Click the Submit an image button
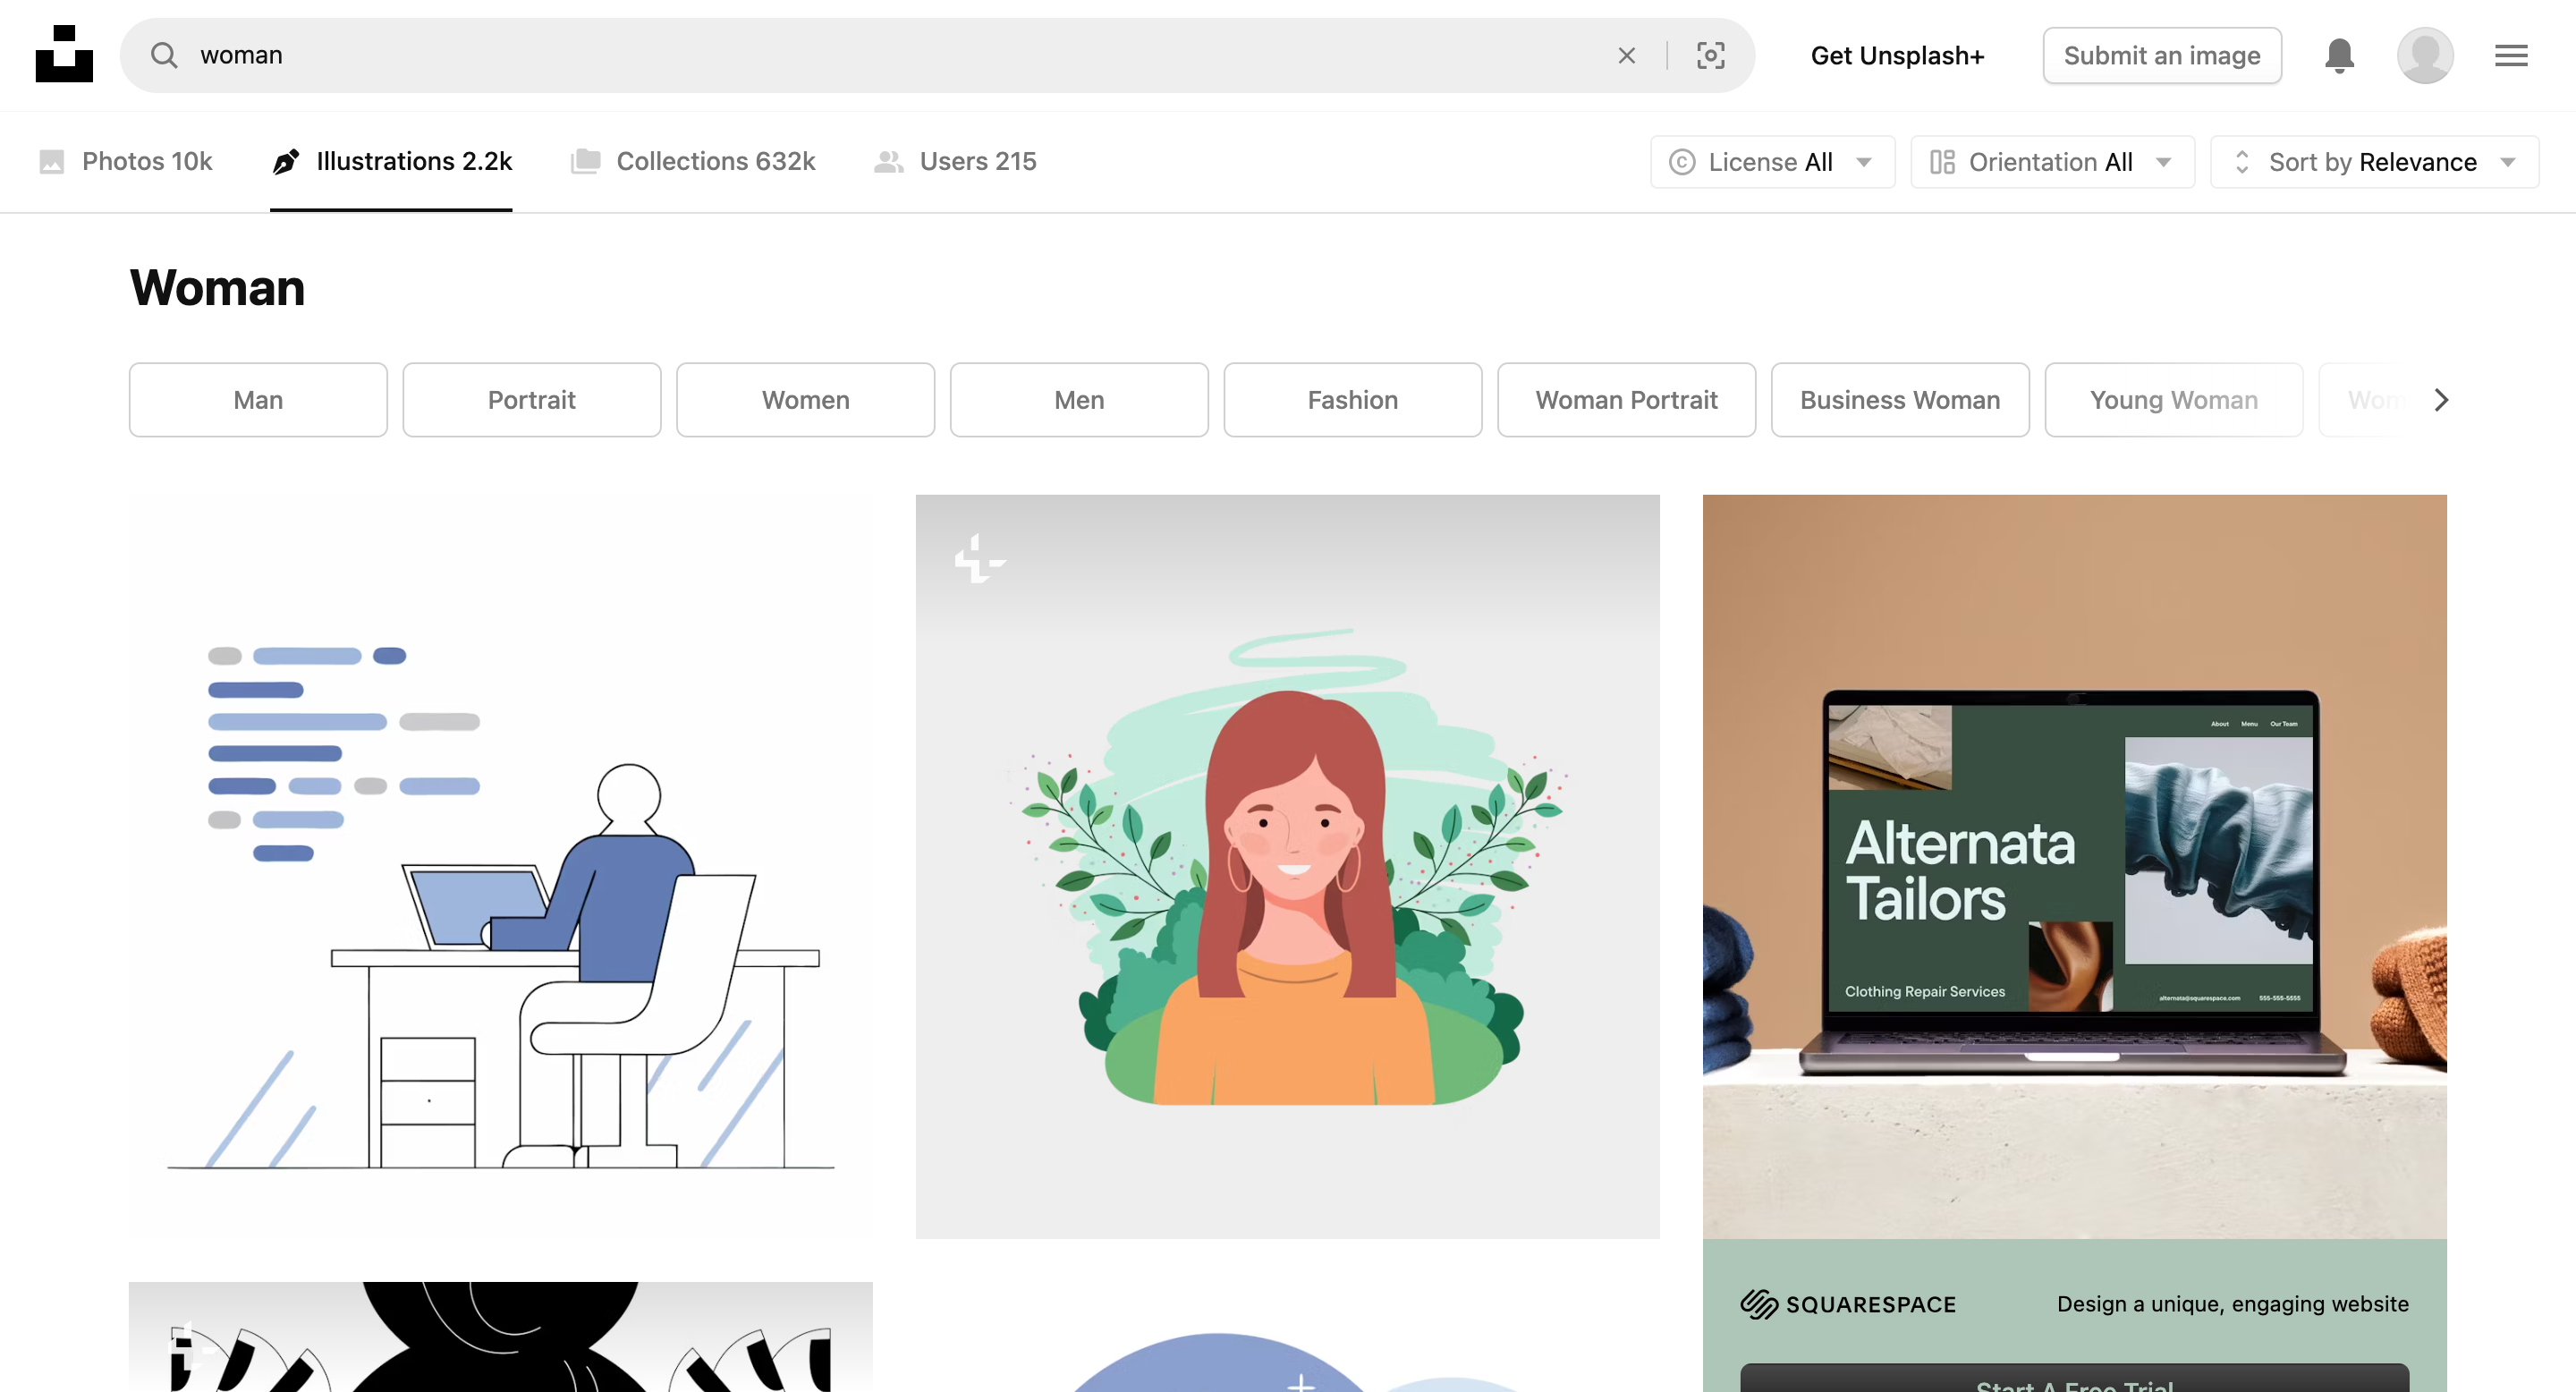The image size is (2576, 1392). [2162, 55]
